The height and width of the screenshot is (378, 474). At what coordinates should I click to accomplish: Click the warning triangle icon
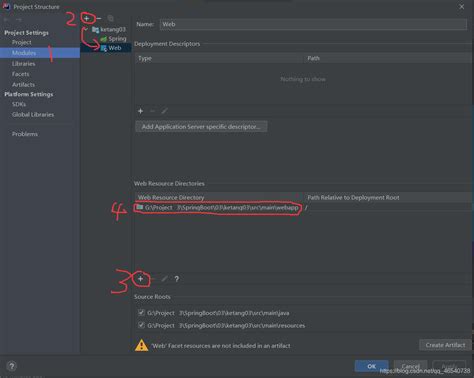(141, 345)
